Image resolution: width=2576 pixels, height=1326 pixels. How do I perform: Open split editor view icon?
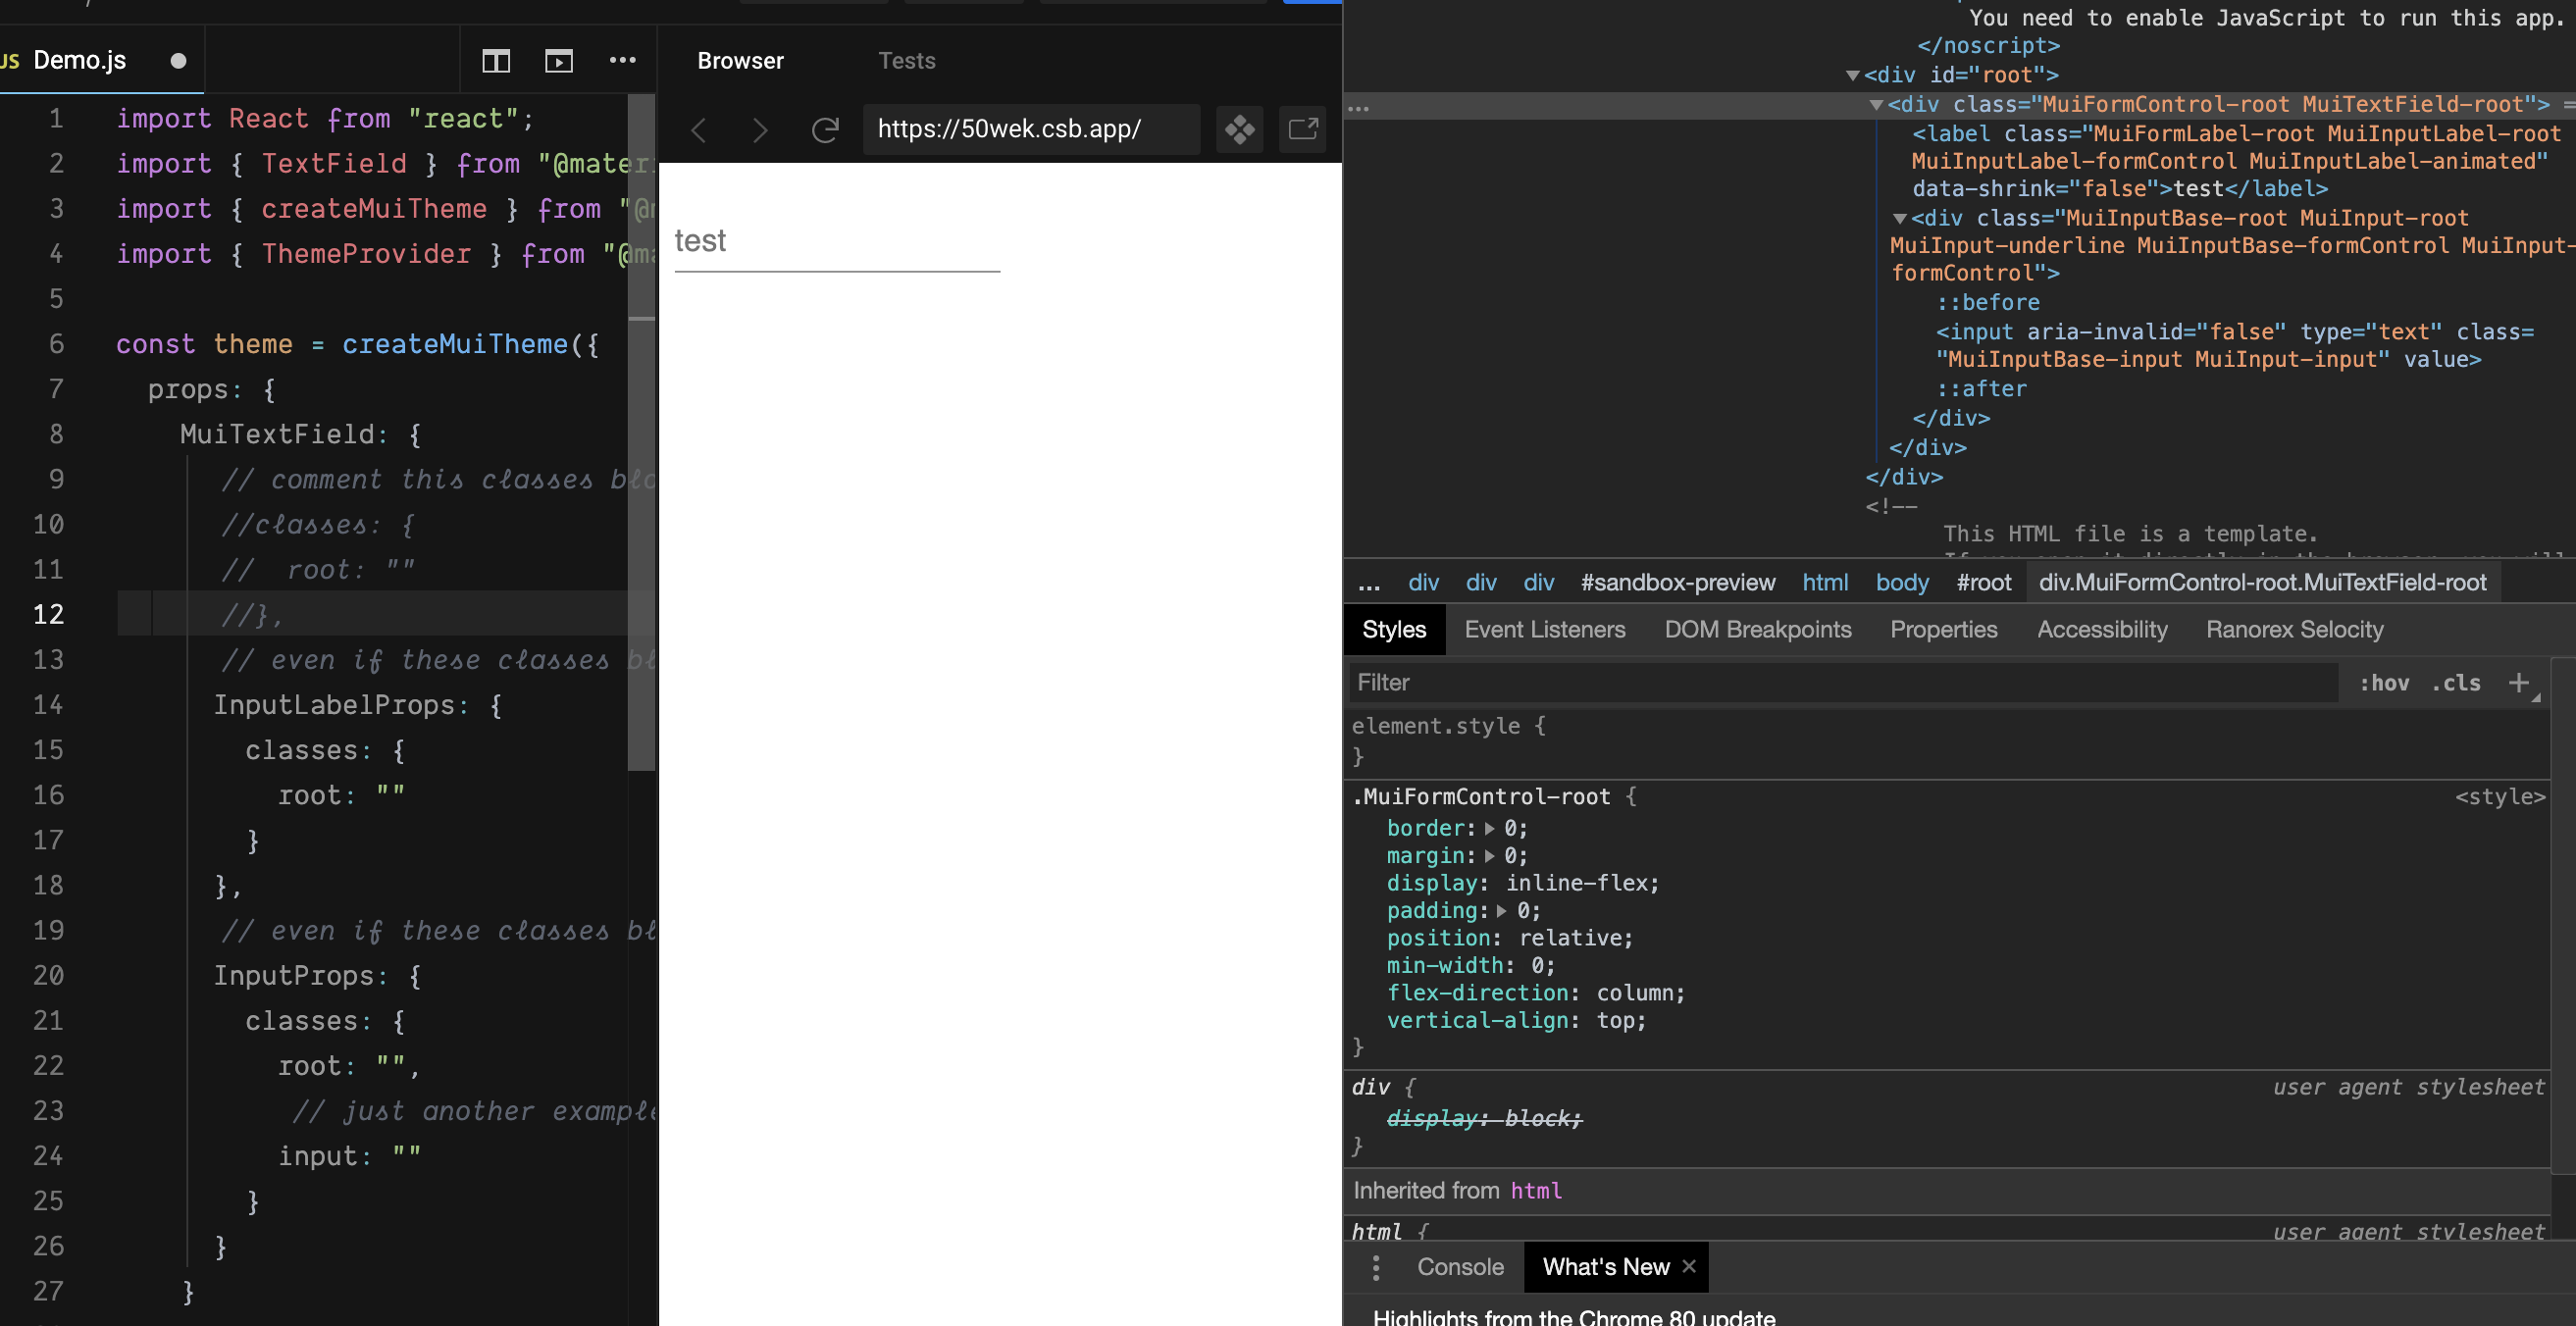tap(495, 60)
